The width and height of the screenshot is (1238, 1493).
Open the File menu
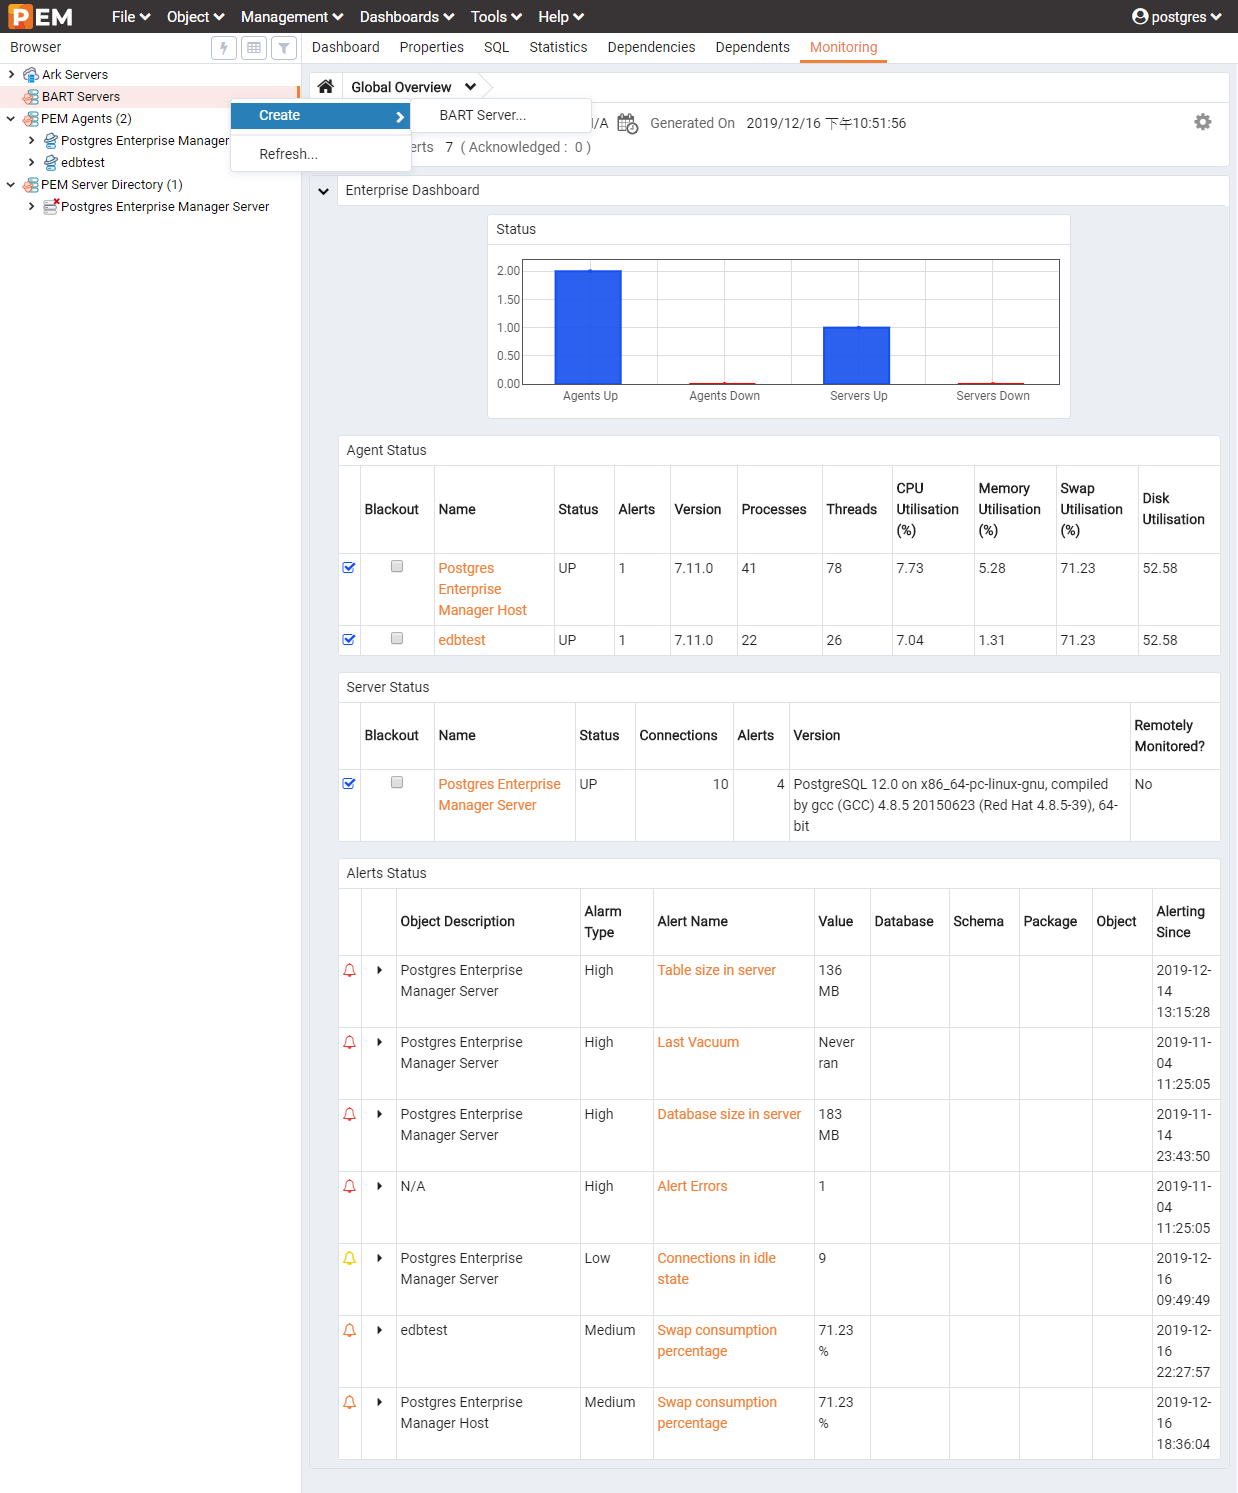[131, 17]
